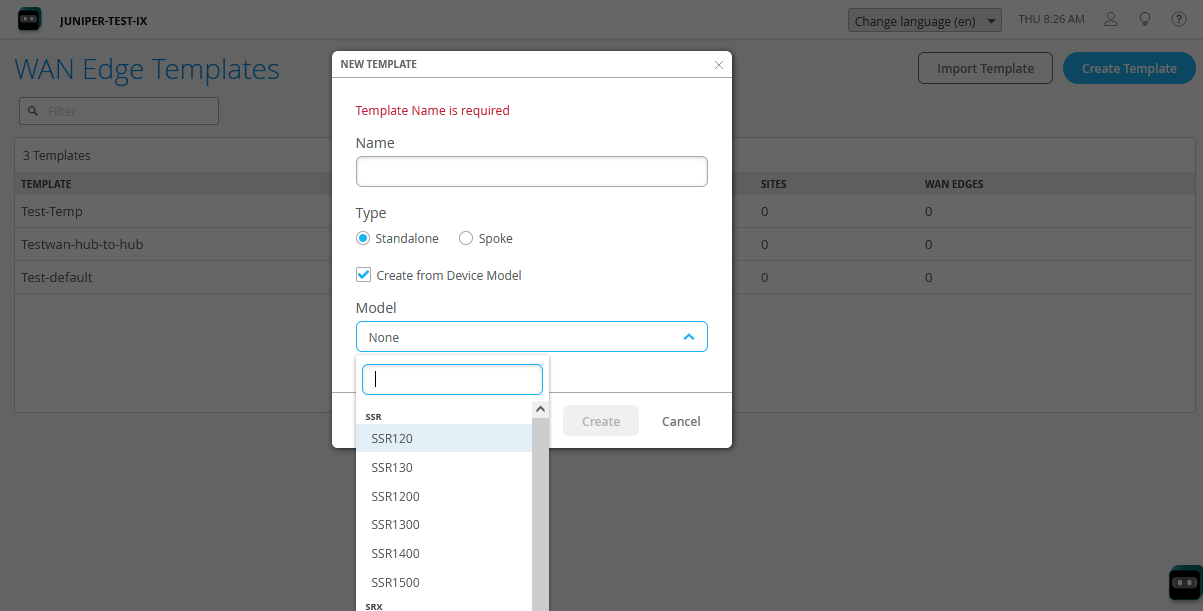Open the help question mark icon
The width and height of the screenshot is (1203, 611).
pyautogui.click(x=1178, y=20)
